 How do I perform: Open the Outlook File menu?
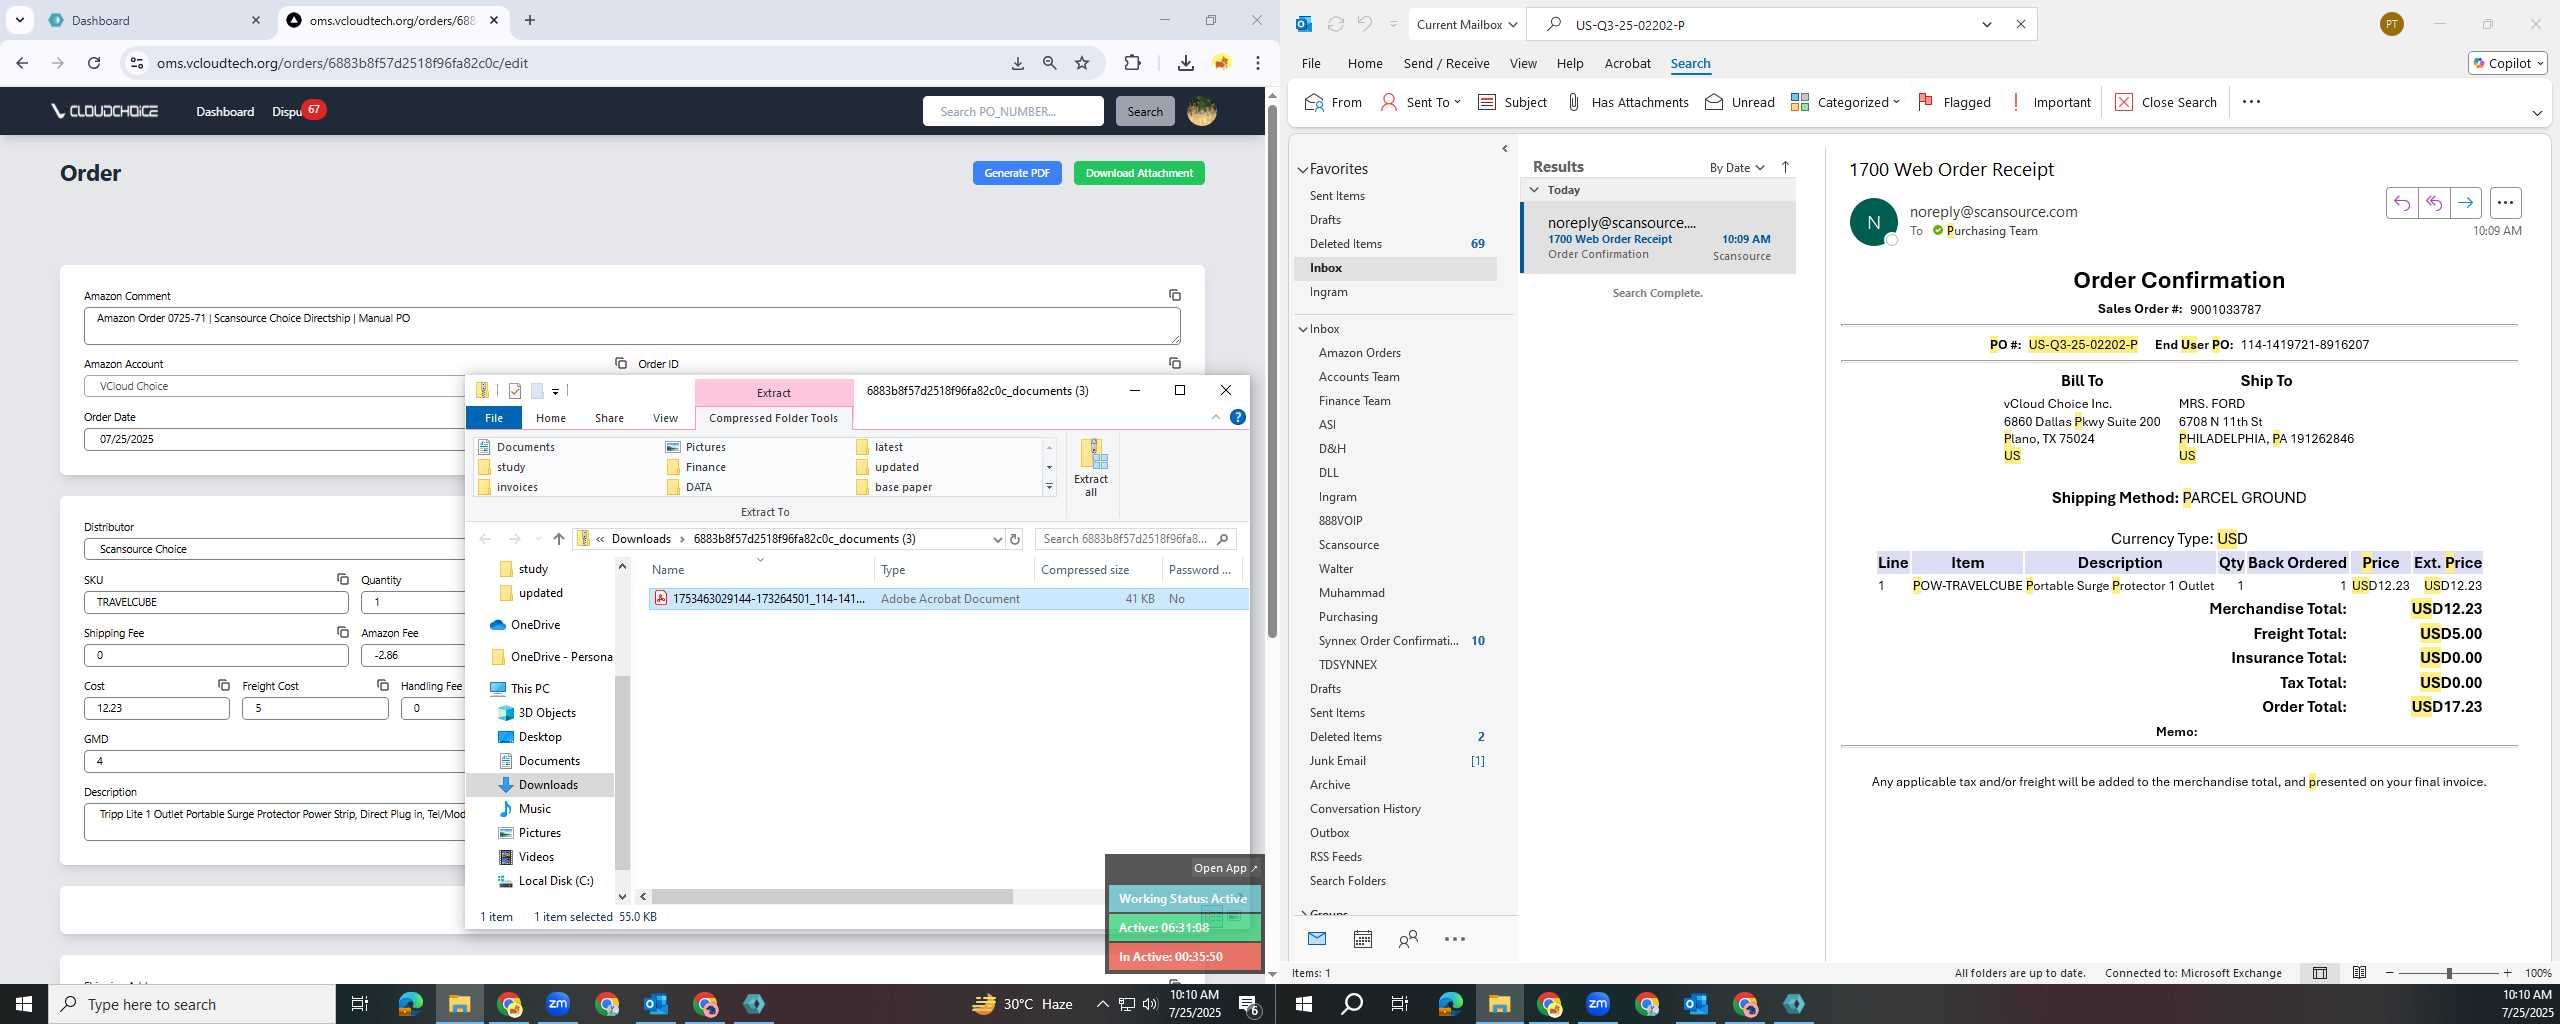click(x=1311, y=63)
